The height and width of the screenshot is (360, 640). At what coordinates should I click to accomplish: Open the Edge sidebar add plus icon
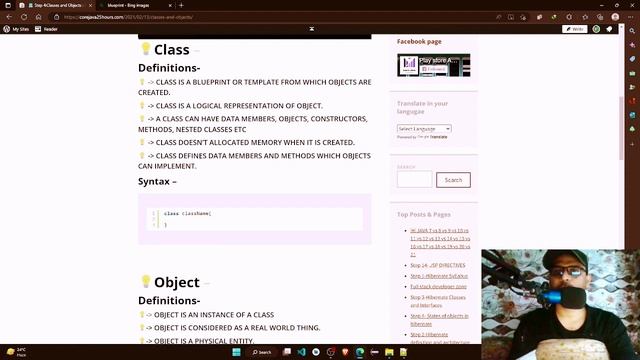click(x=632, y=144)
